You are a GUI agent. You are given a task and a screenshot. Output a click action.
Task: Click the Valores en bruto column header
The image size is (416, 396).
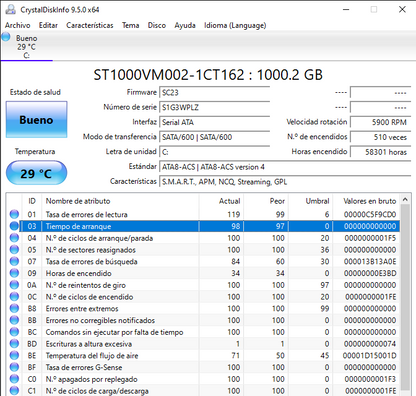click(x=366, y=201)
